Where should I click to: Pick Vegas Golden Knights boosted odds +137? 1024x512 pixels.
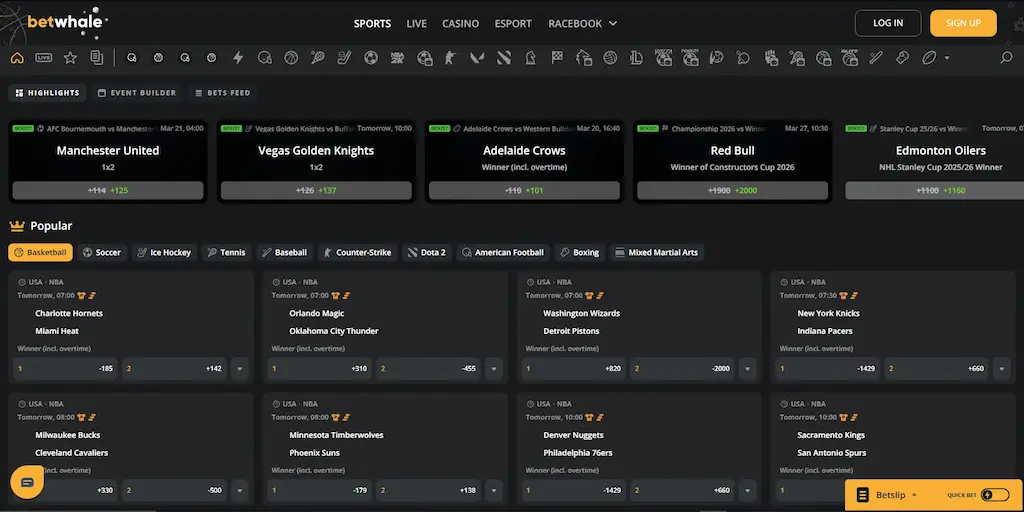(x=316, y=191)
